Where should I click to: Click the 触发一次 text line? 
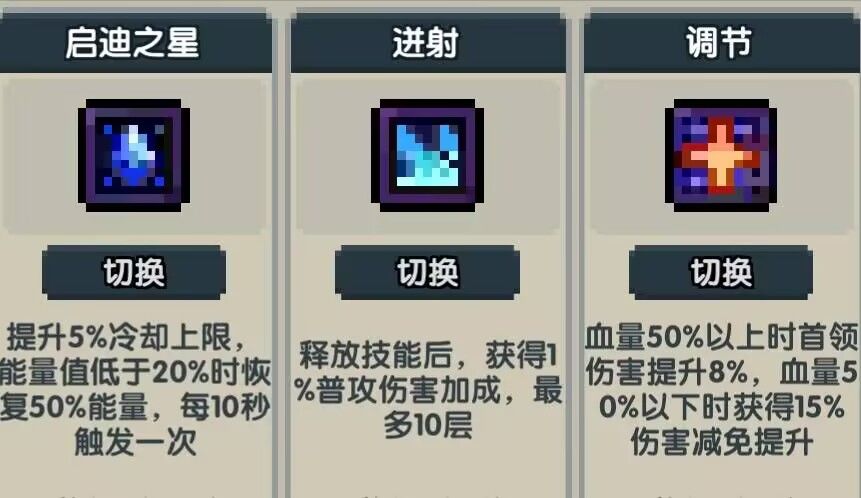[x=135, y=442]
